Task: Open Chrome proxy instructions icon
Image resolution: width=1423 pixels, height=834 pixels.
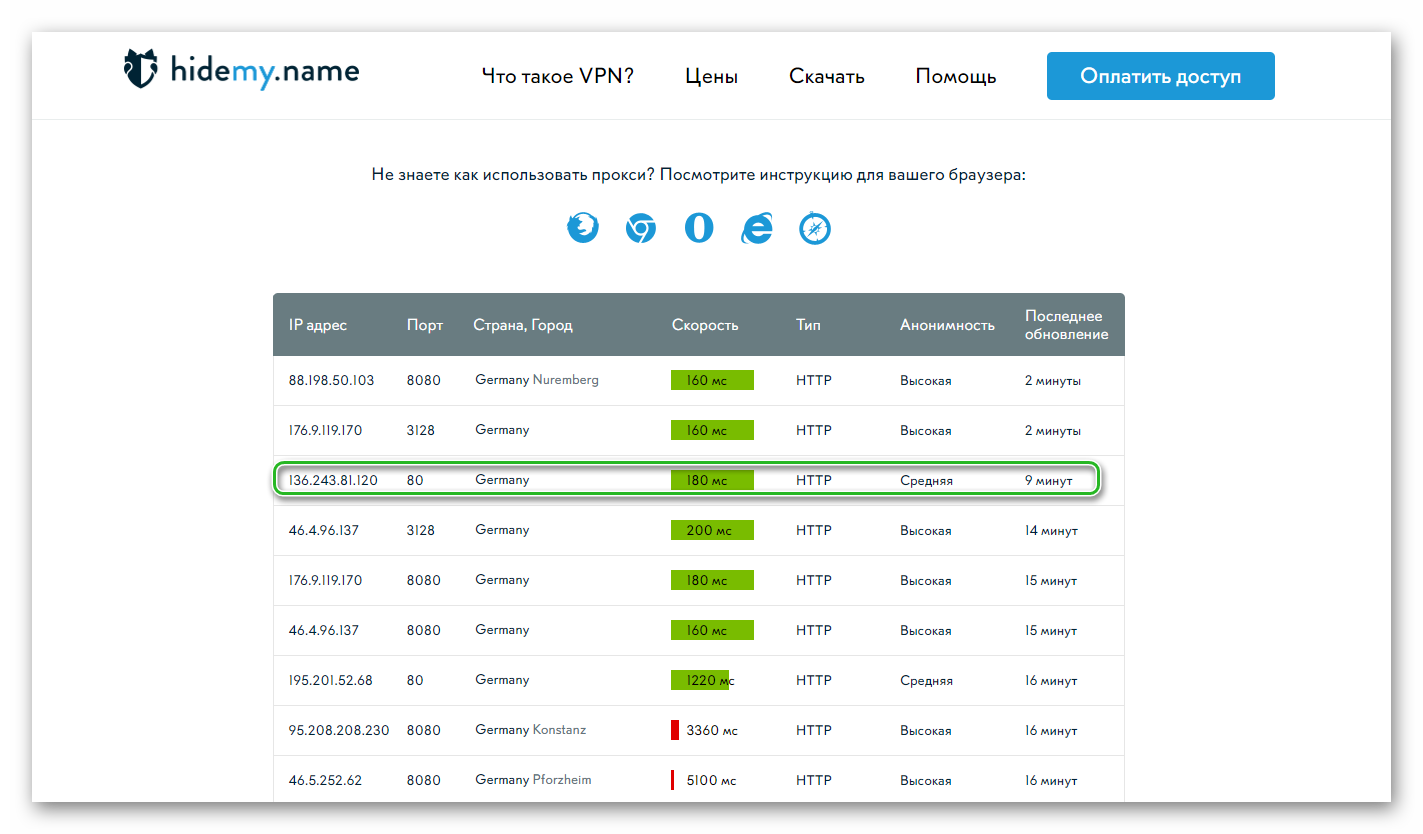Action: click(641, 229)
